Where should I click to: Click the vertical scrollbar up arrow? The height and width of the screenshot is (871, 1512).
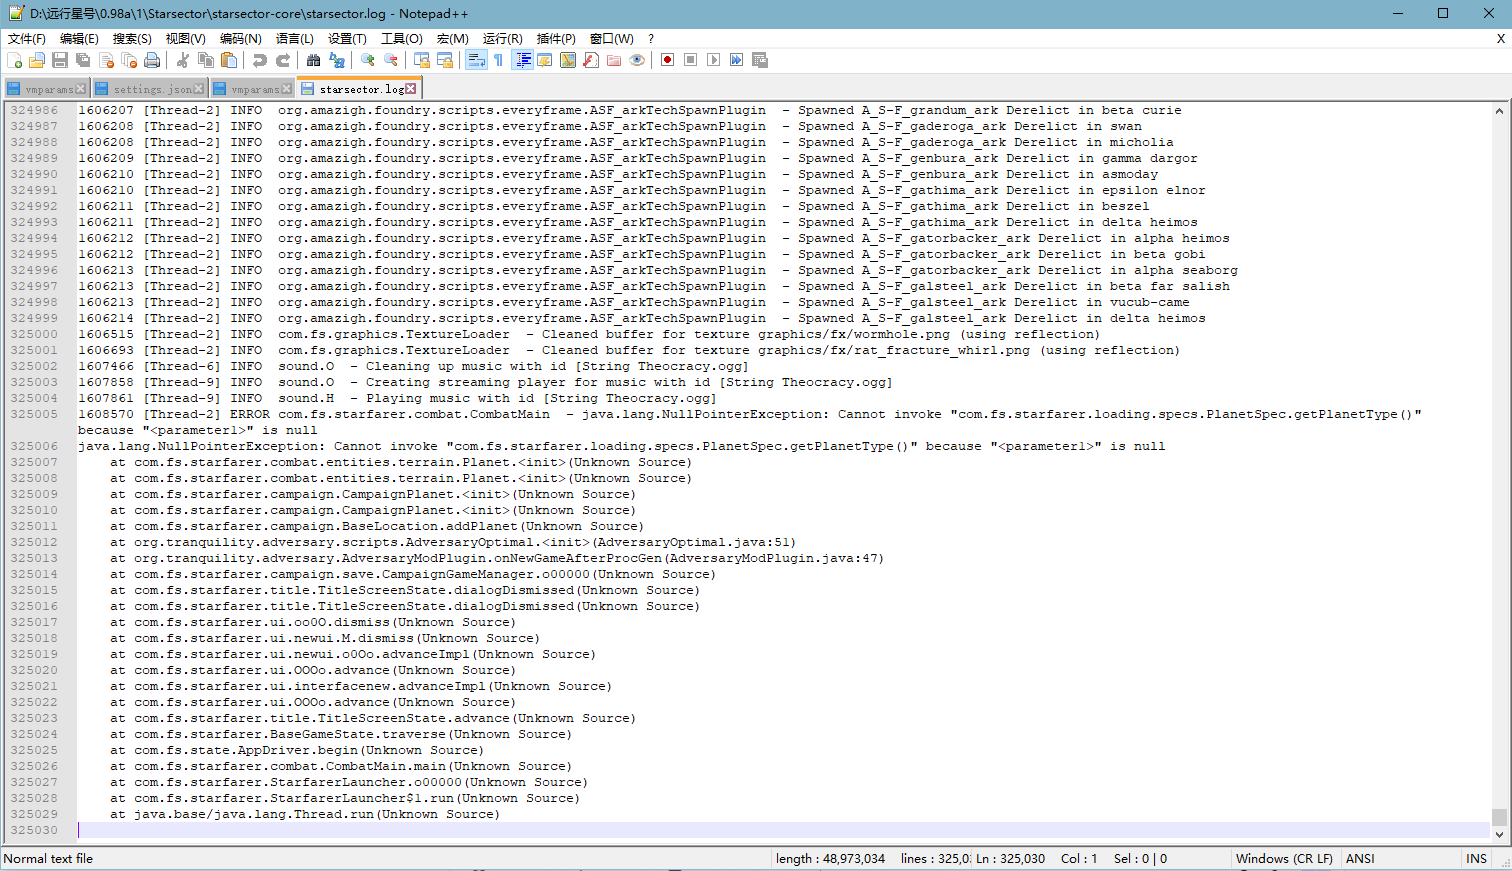1499,111
